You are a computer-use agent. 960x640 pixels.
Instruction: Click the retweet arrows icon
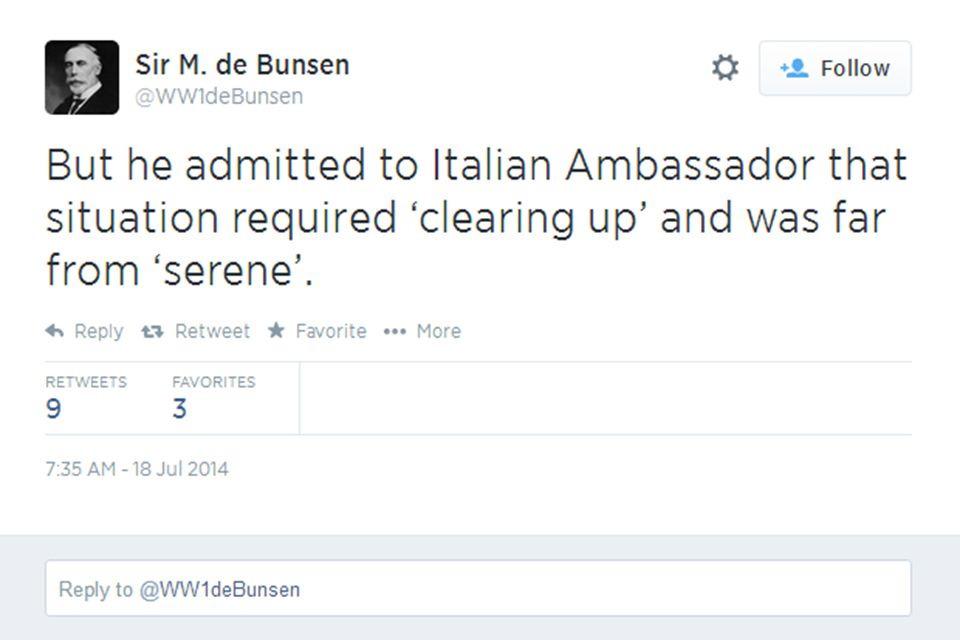point(153,331)
